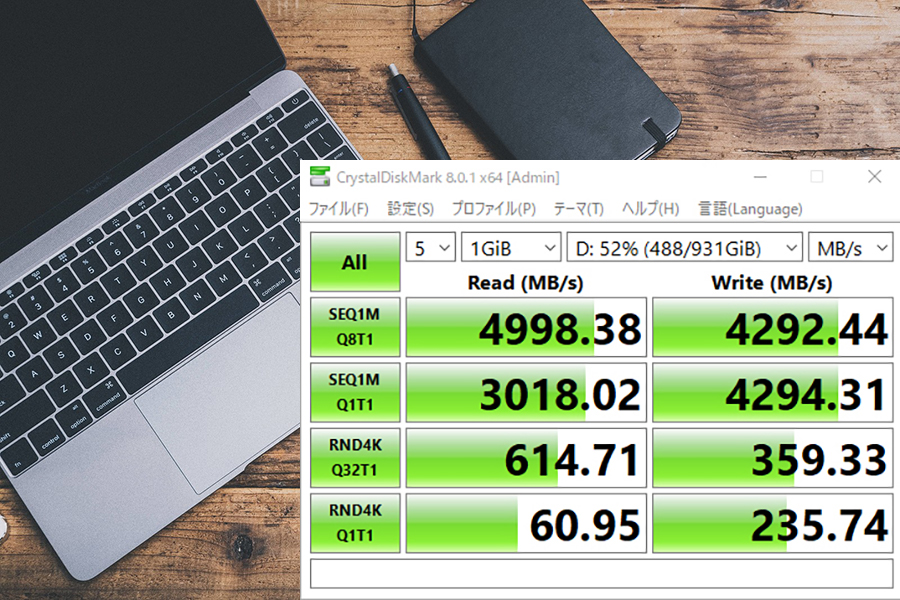Open the ヘルプ(H) menu

click(x=651, y=208)
